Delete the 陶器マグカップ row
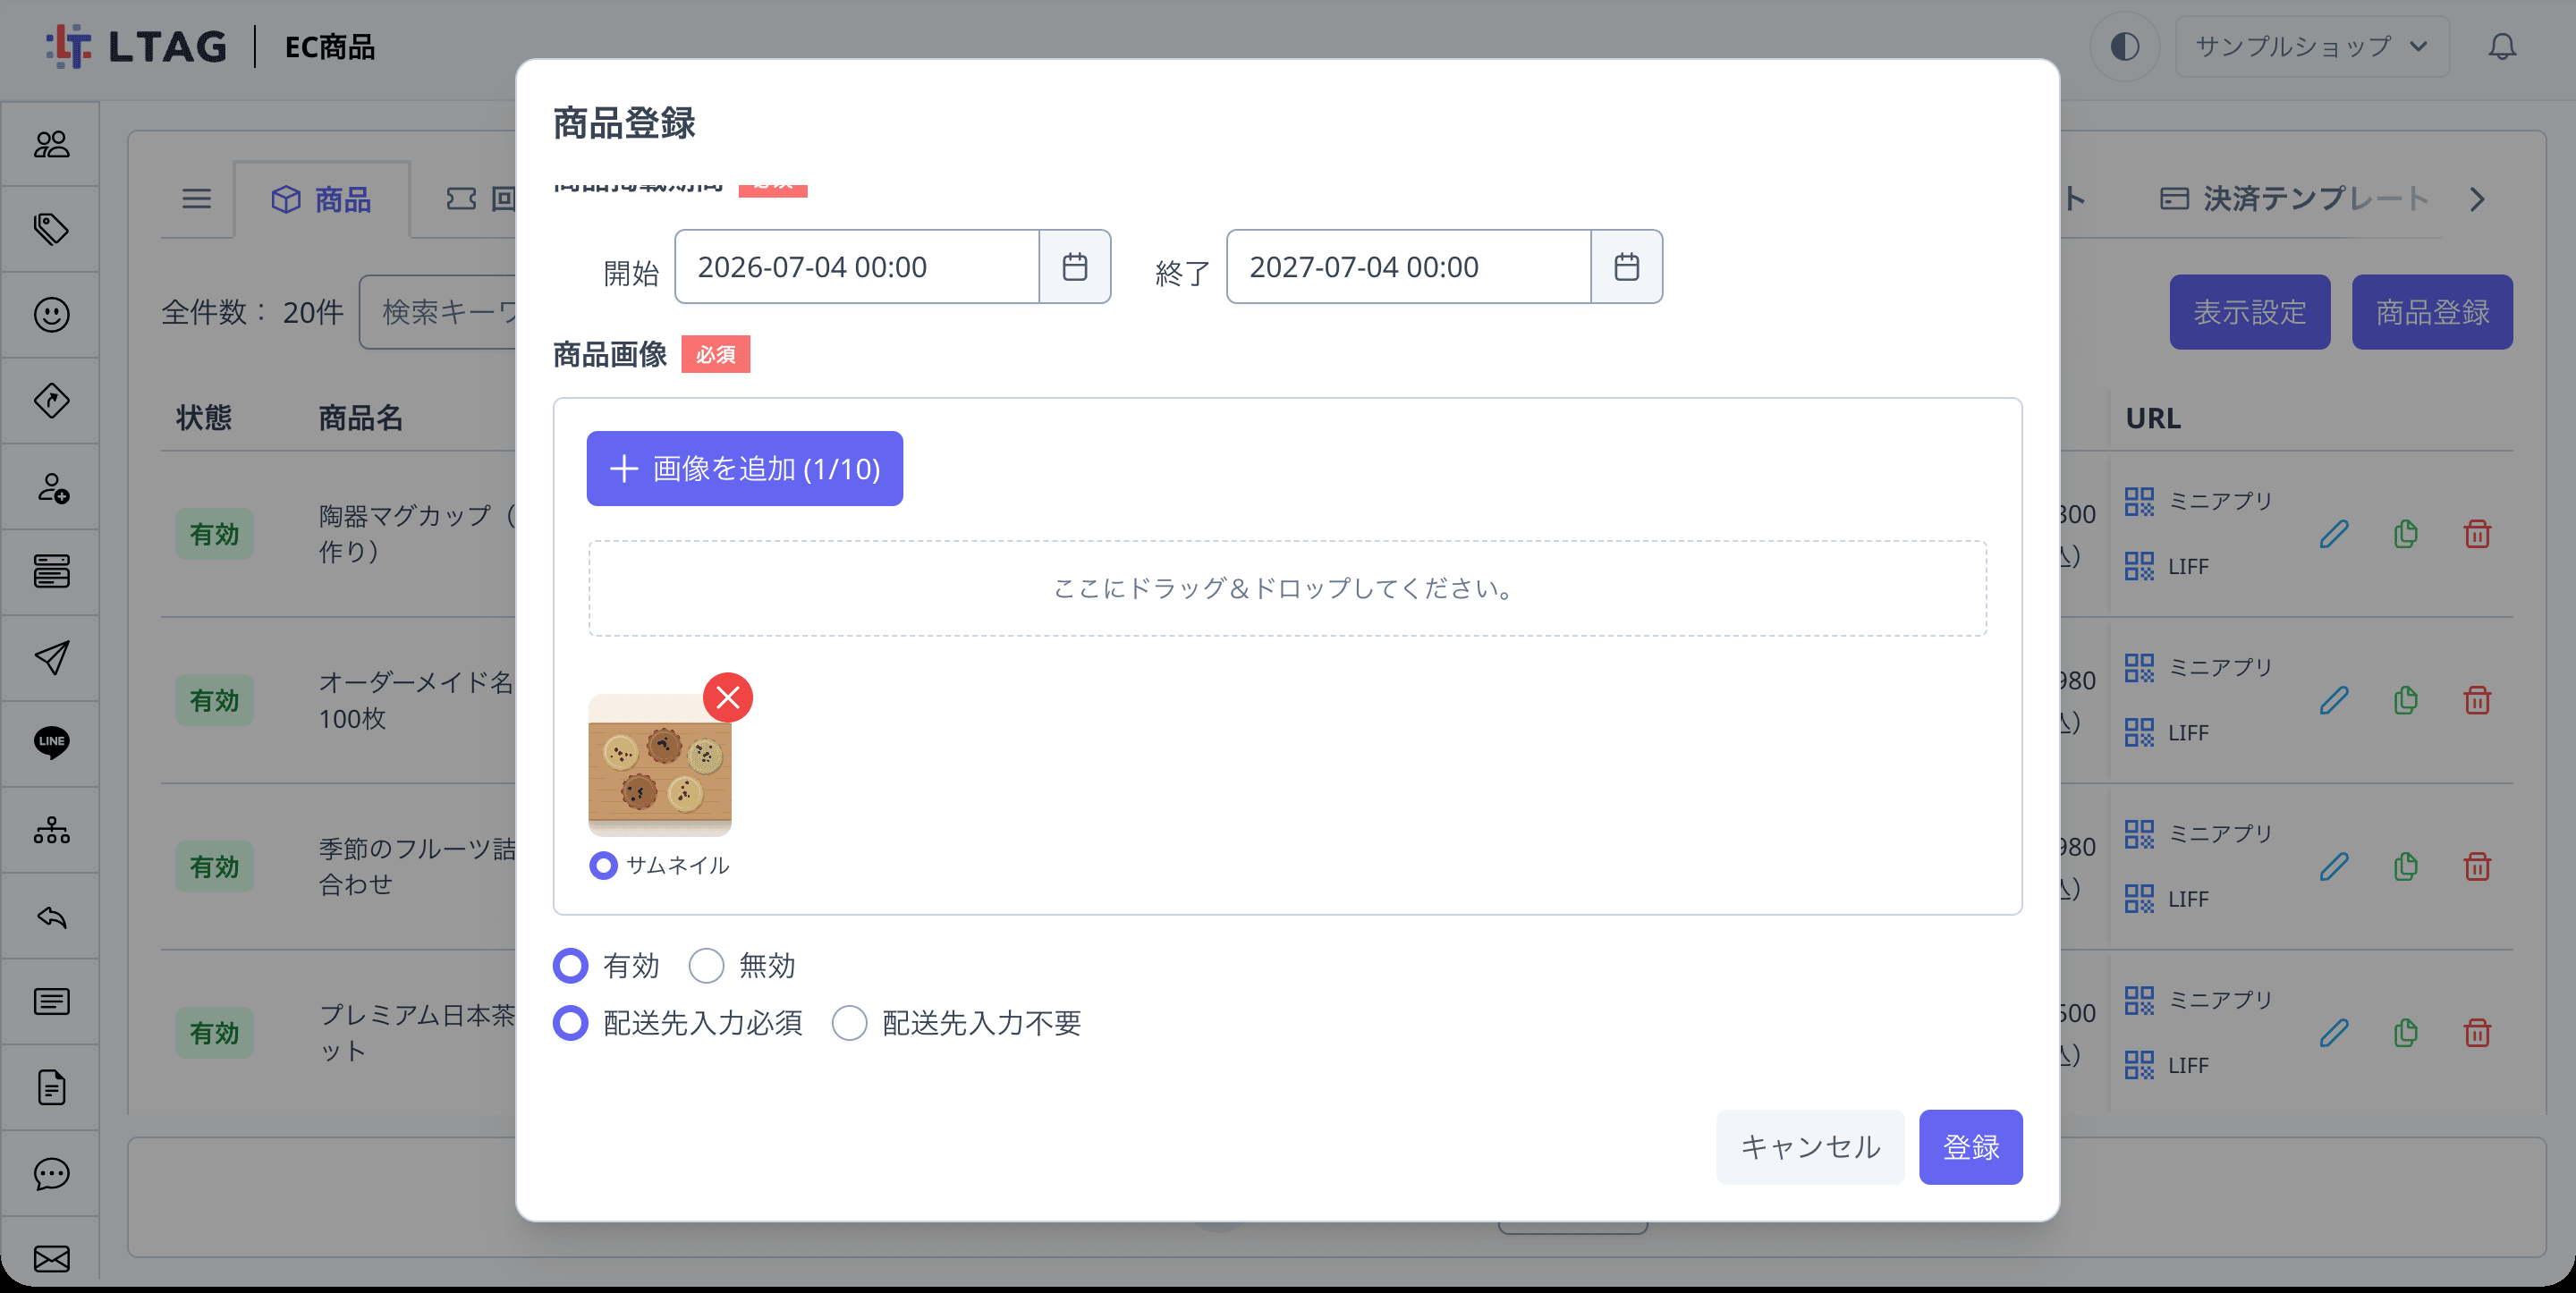This screenshot has width=2576, height=1293. [x=2477, y=534]
